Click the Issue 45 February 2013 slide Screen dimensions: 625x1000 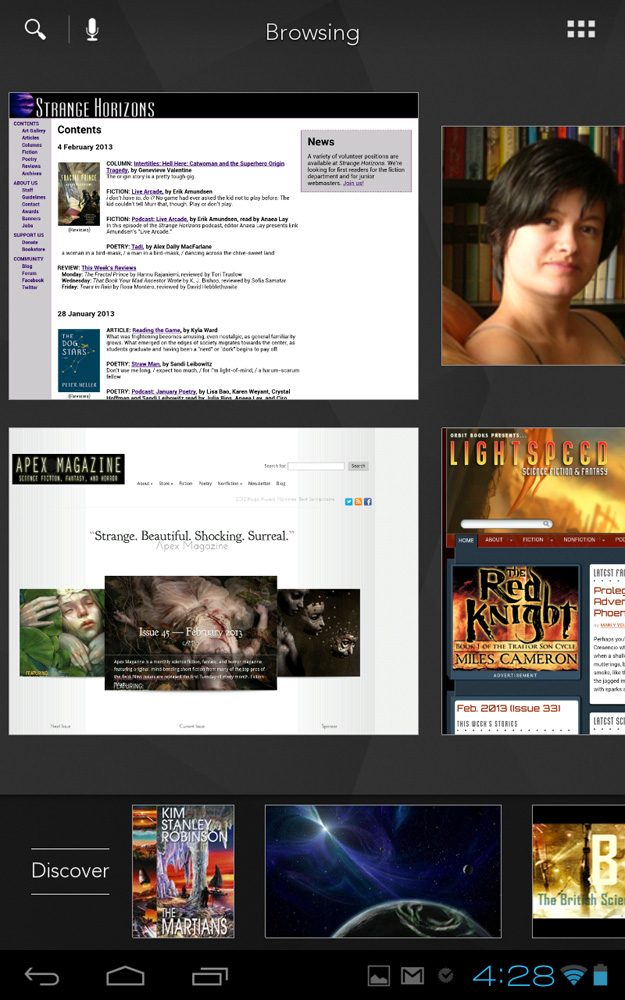[191, 633]
